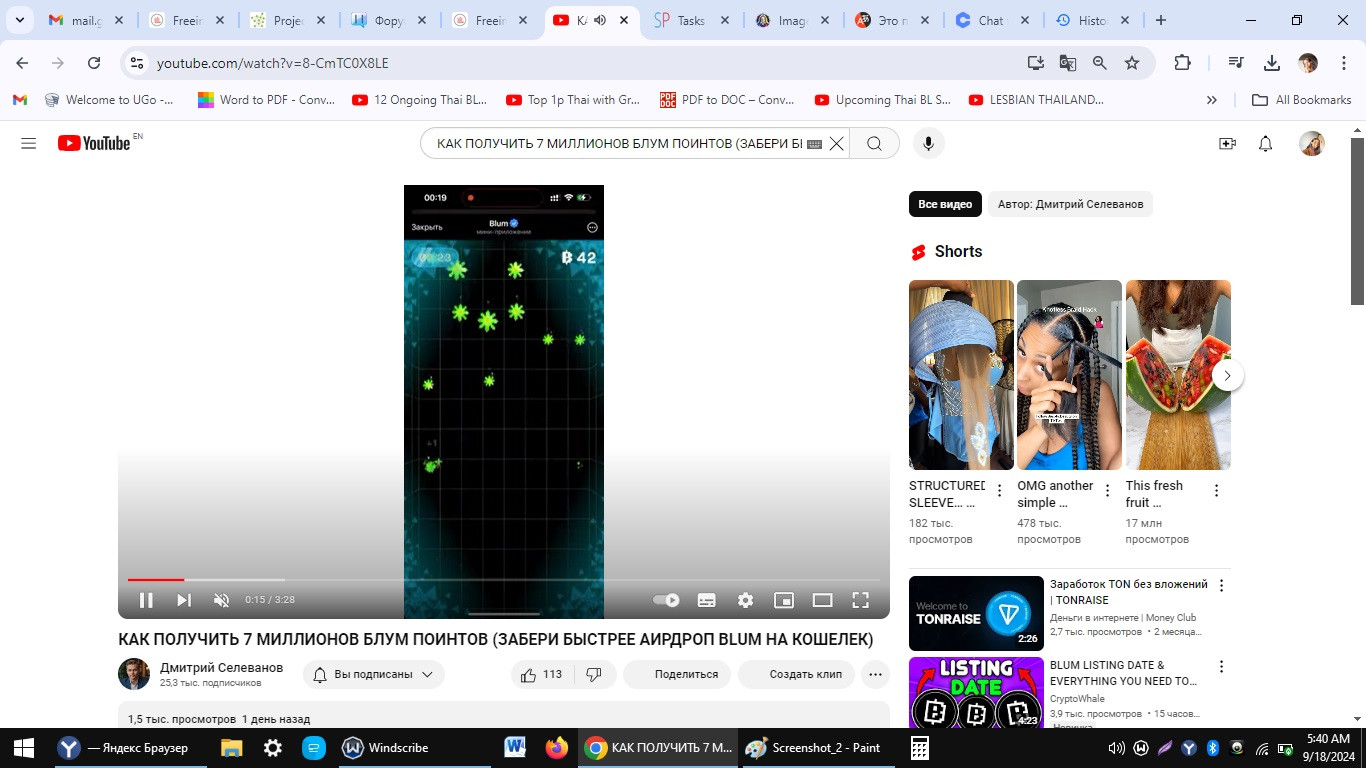Click the video's main title text
The image size is (1366, 768).
[495, 639]
